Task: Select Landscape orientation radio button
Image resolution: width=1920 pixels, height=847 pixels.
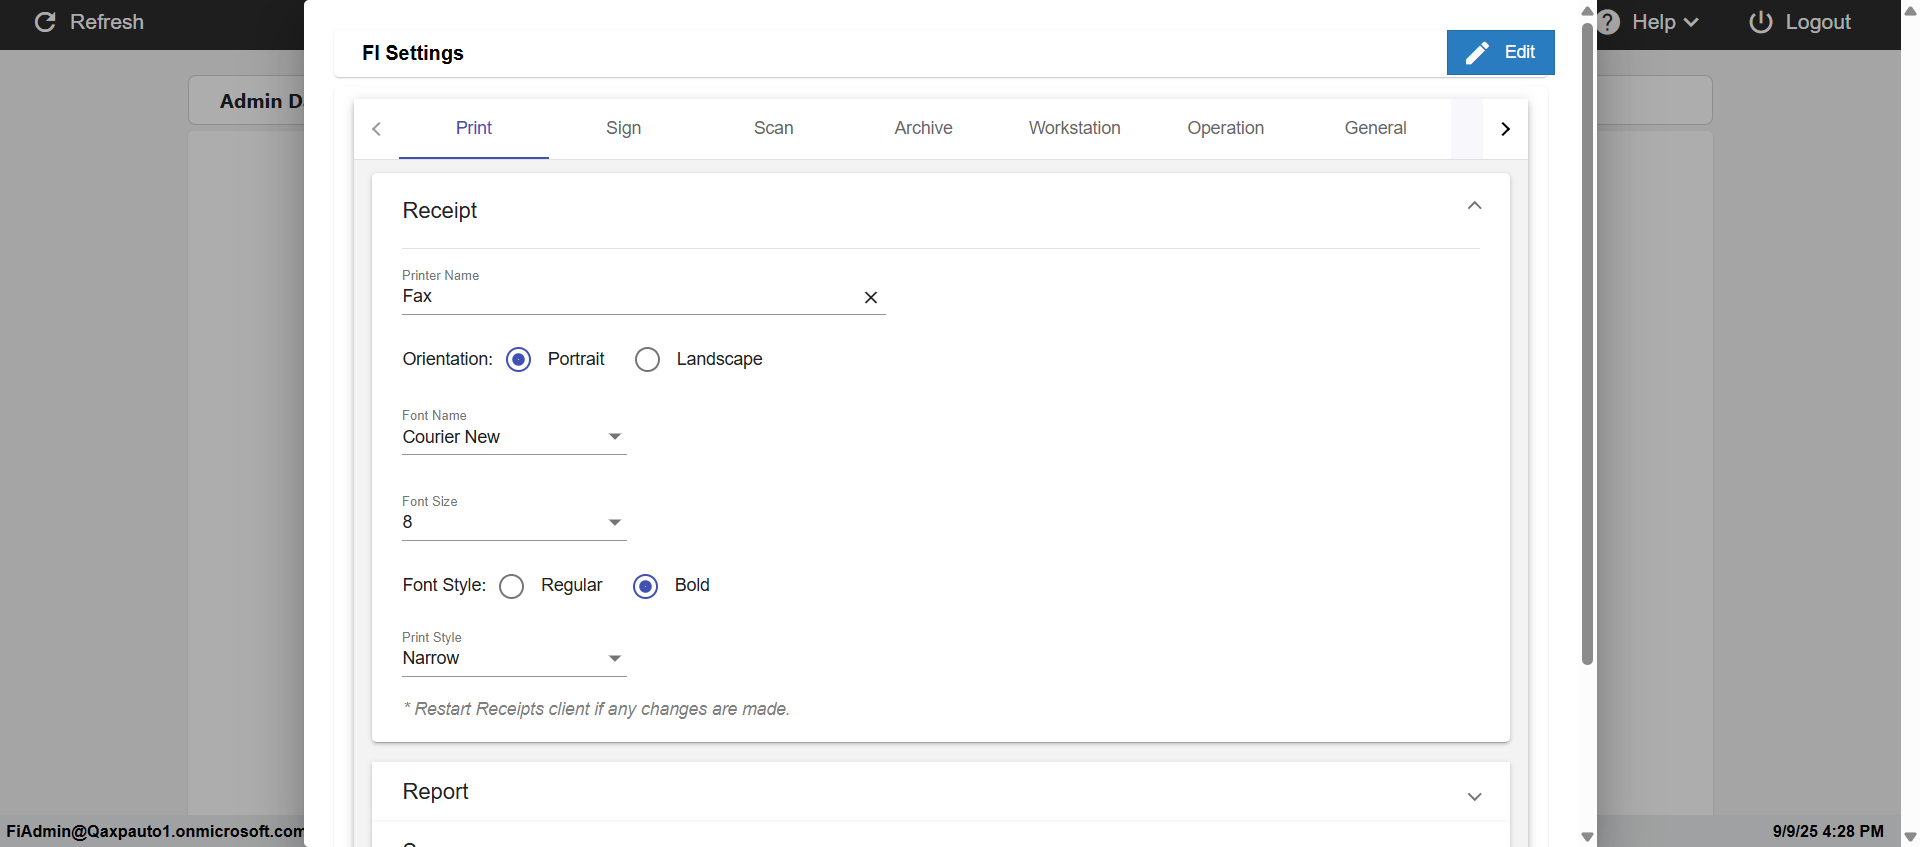Action: point(647,359)
